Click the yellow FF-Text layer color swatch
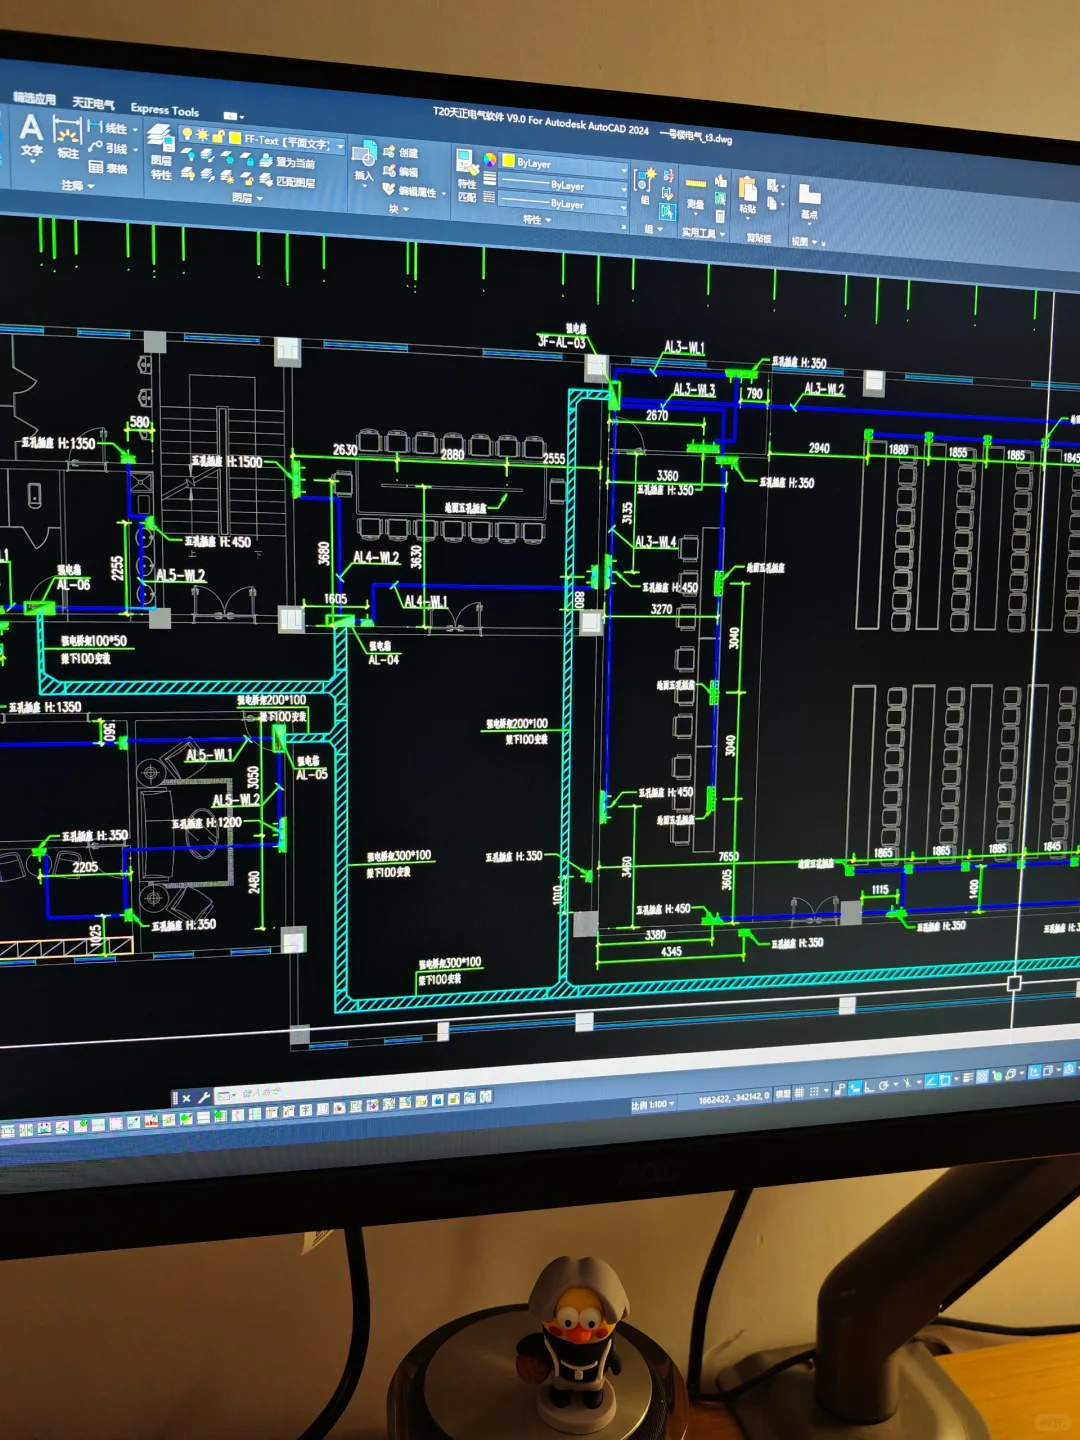The height and width of the screenshot is (1440, 1080). pos(234,138)
